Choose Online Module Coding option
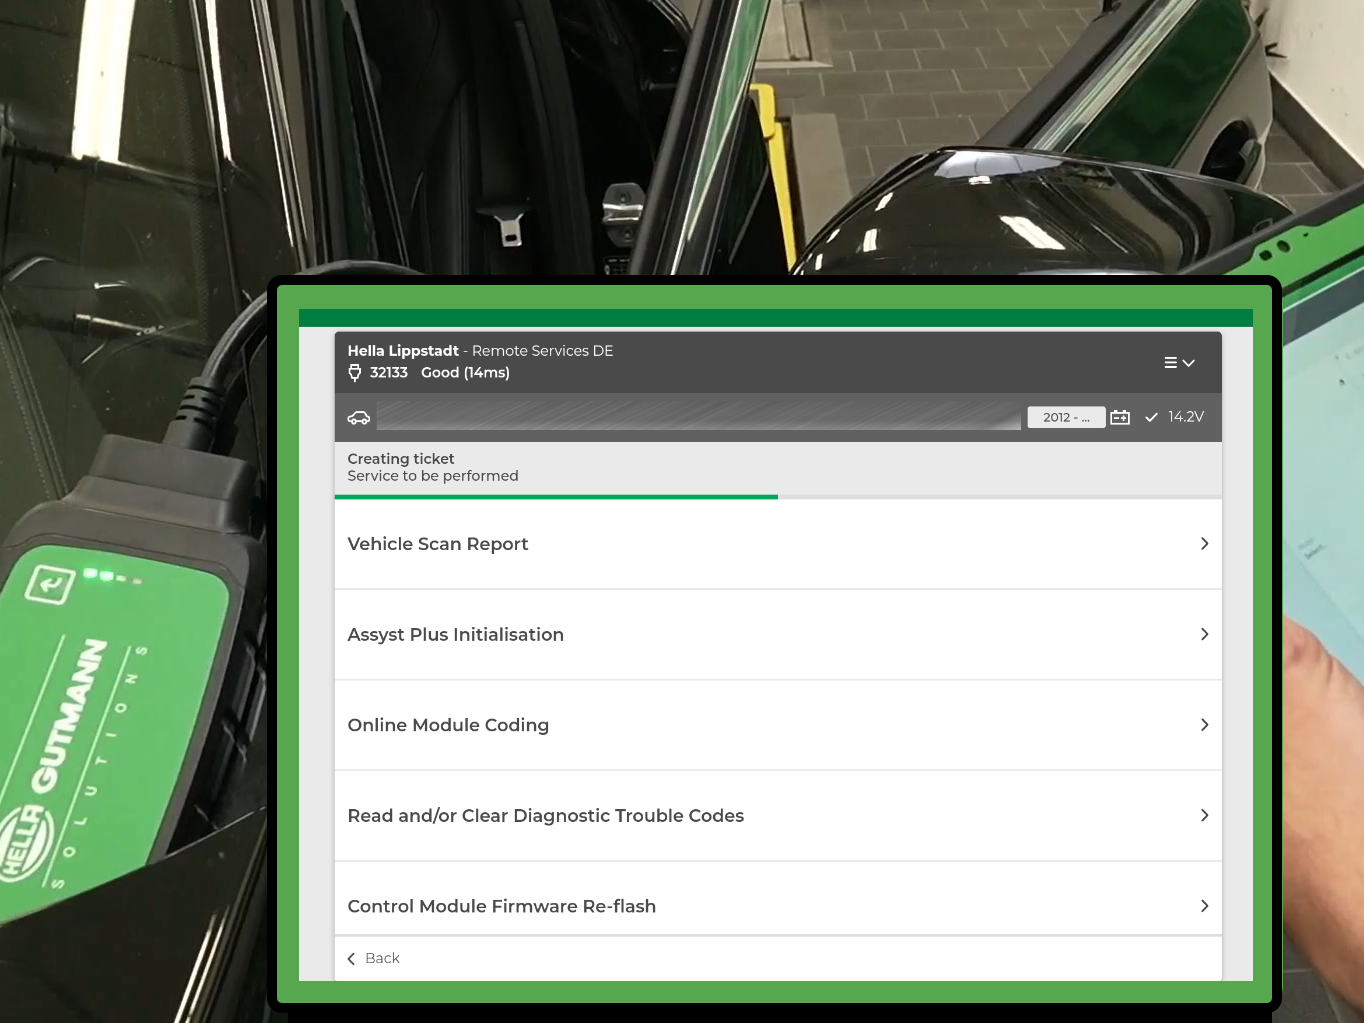 (448, 725)
